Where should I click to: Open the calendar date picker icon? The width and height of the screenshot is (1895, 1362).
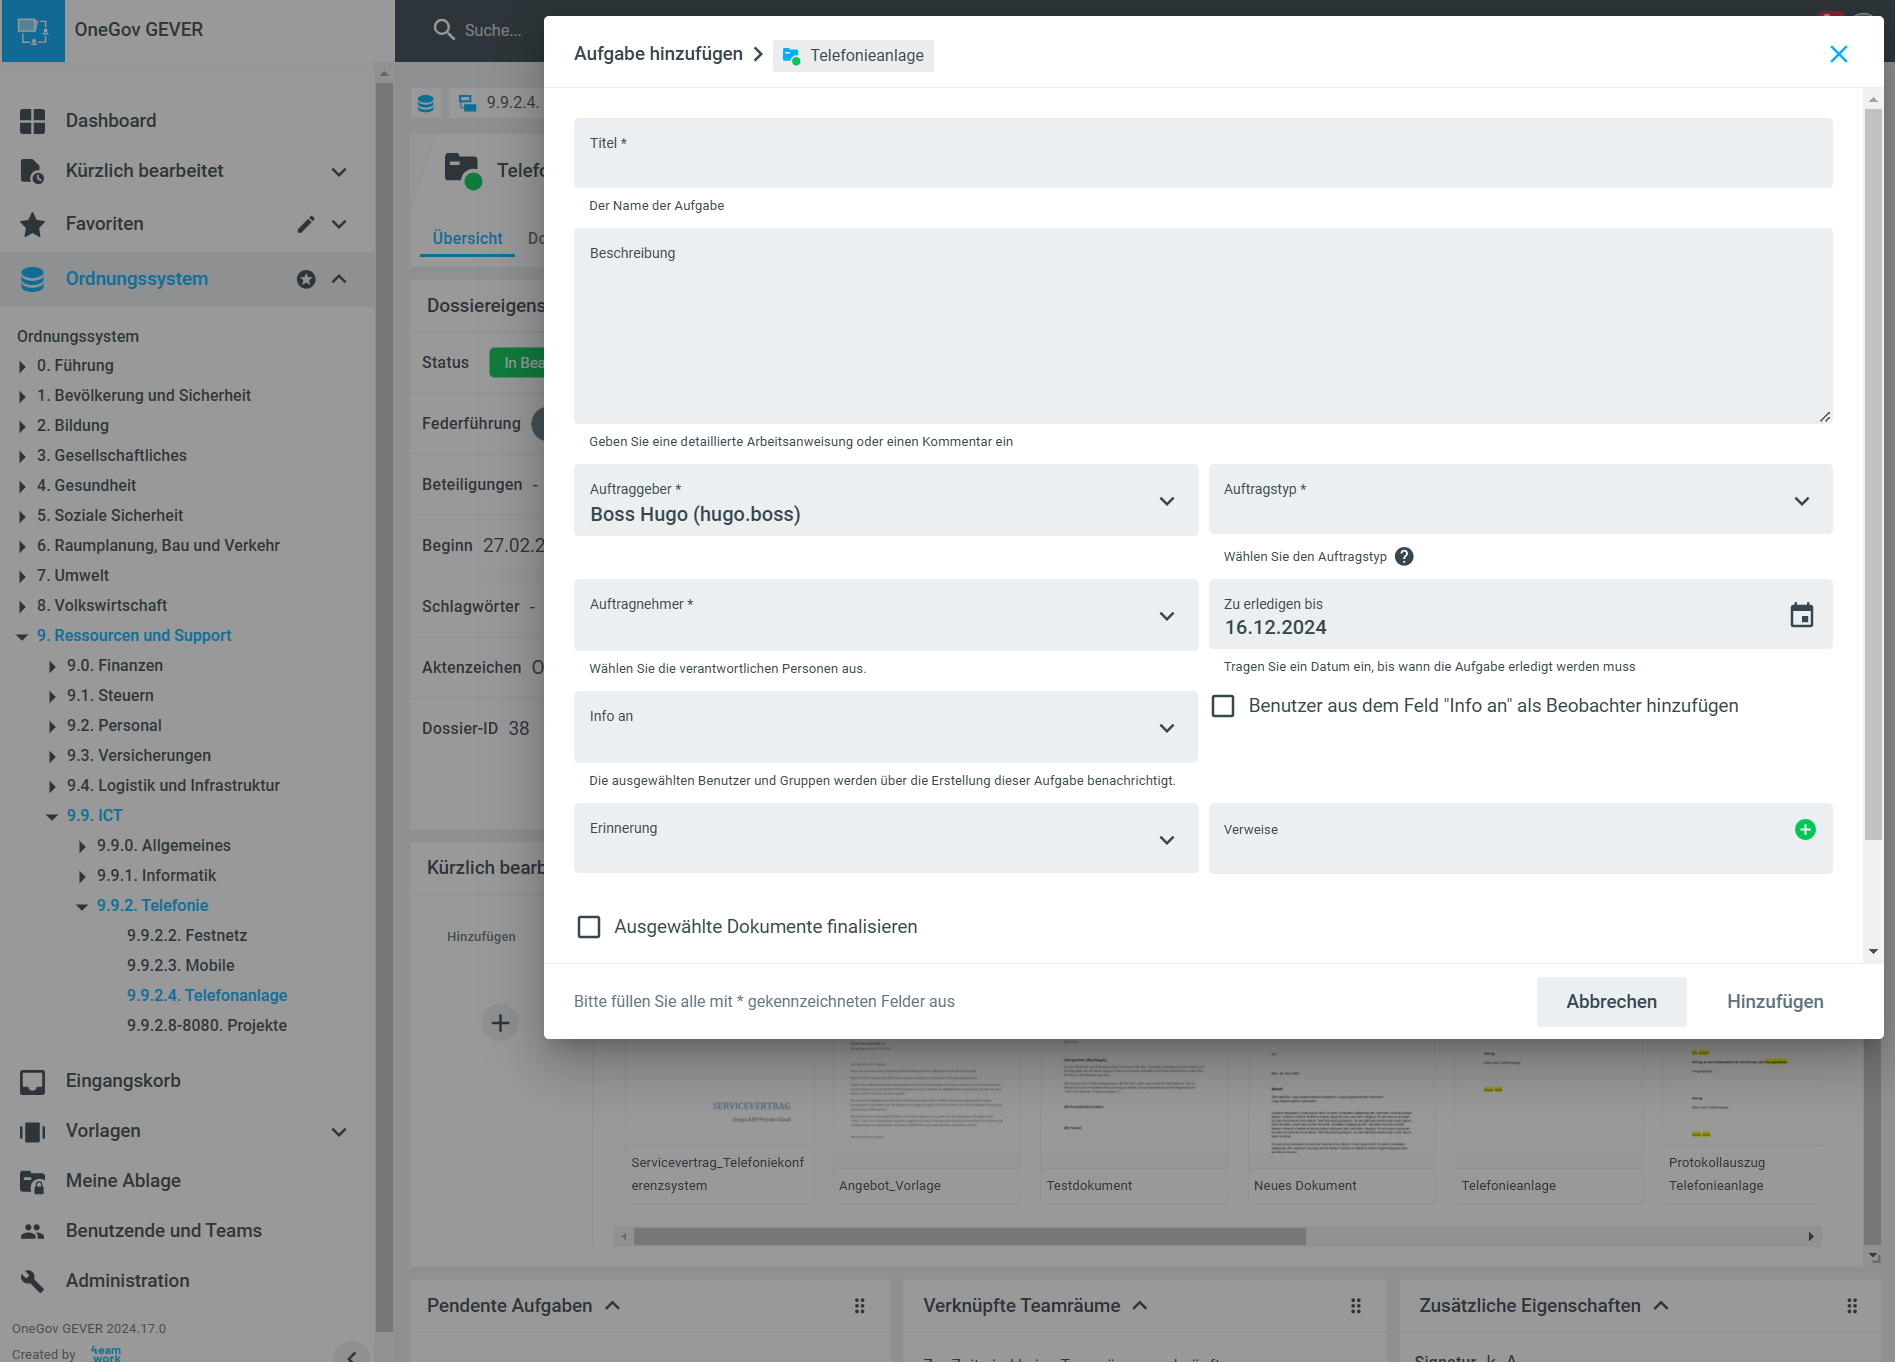point(1801,615)
